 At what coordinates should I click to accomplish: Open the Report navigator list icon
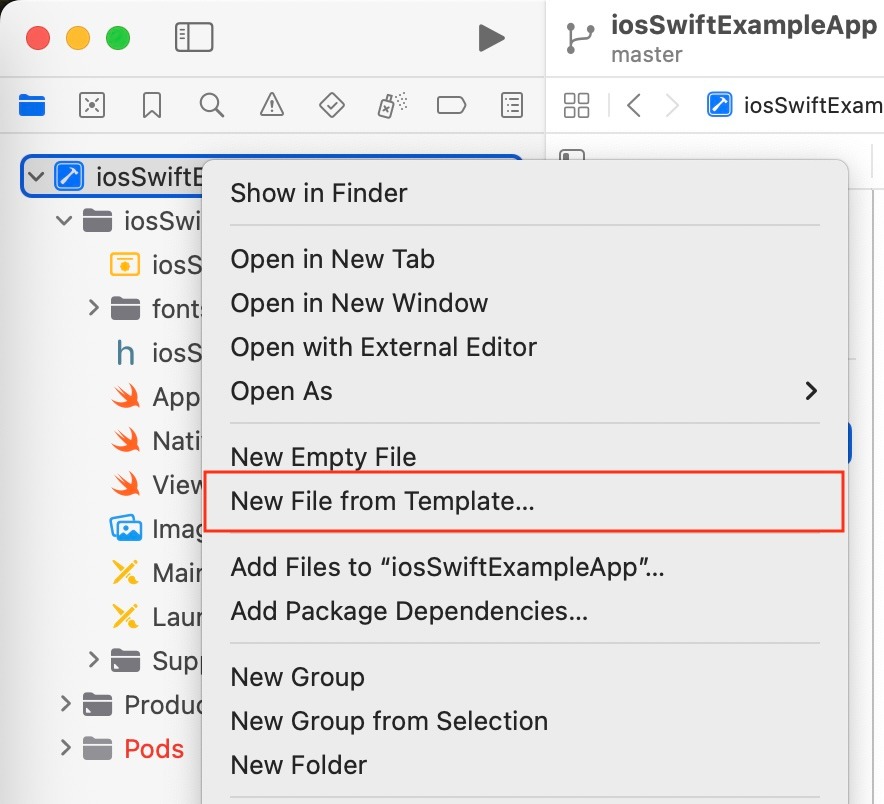tap(512, 105)
